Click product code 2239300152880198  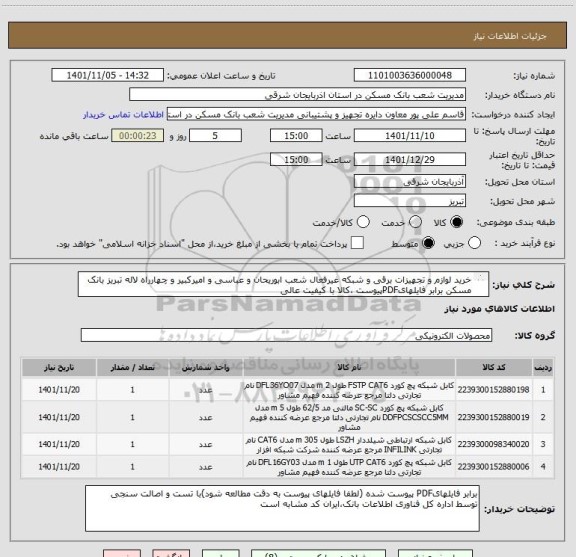(x=493, y=390)
